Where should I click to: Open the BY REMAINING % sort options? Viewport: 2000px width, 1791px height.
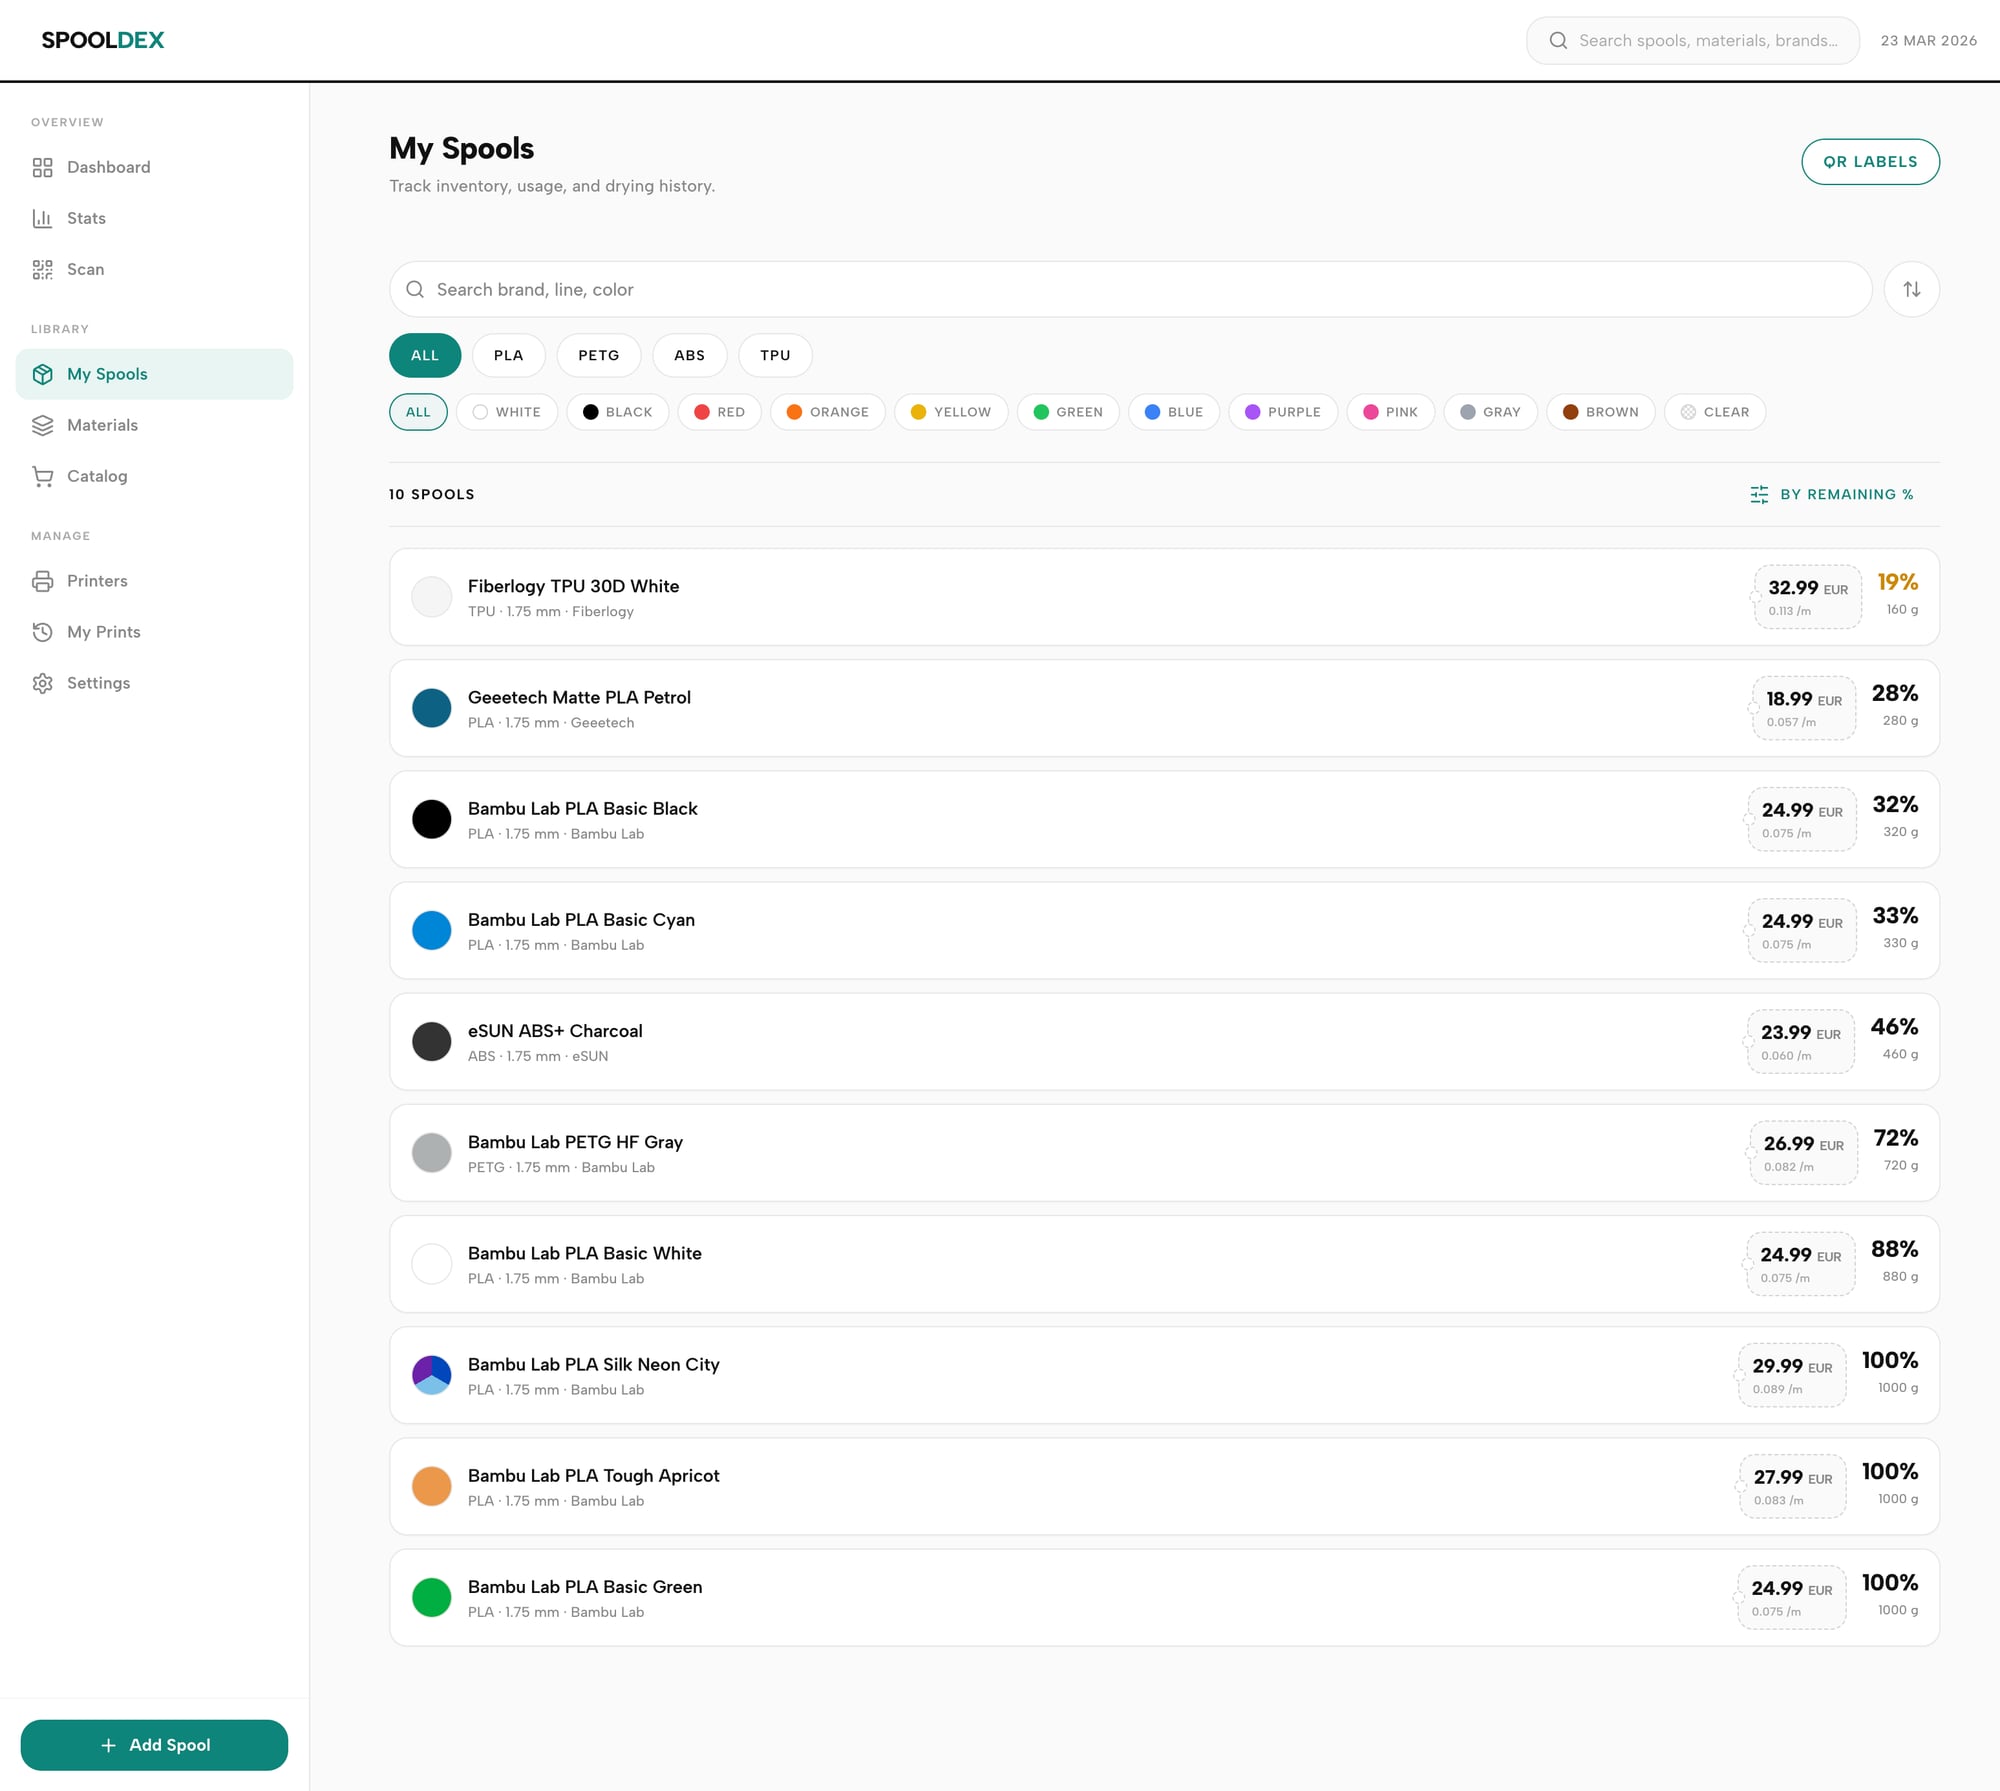click(x=1833, y=494)
